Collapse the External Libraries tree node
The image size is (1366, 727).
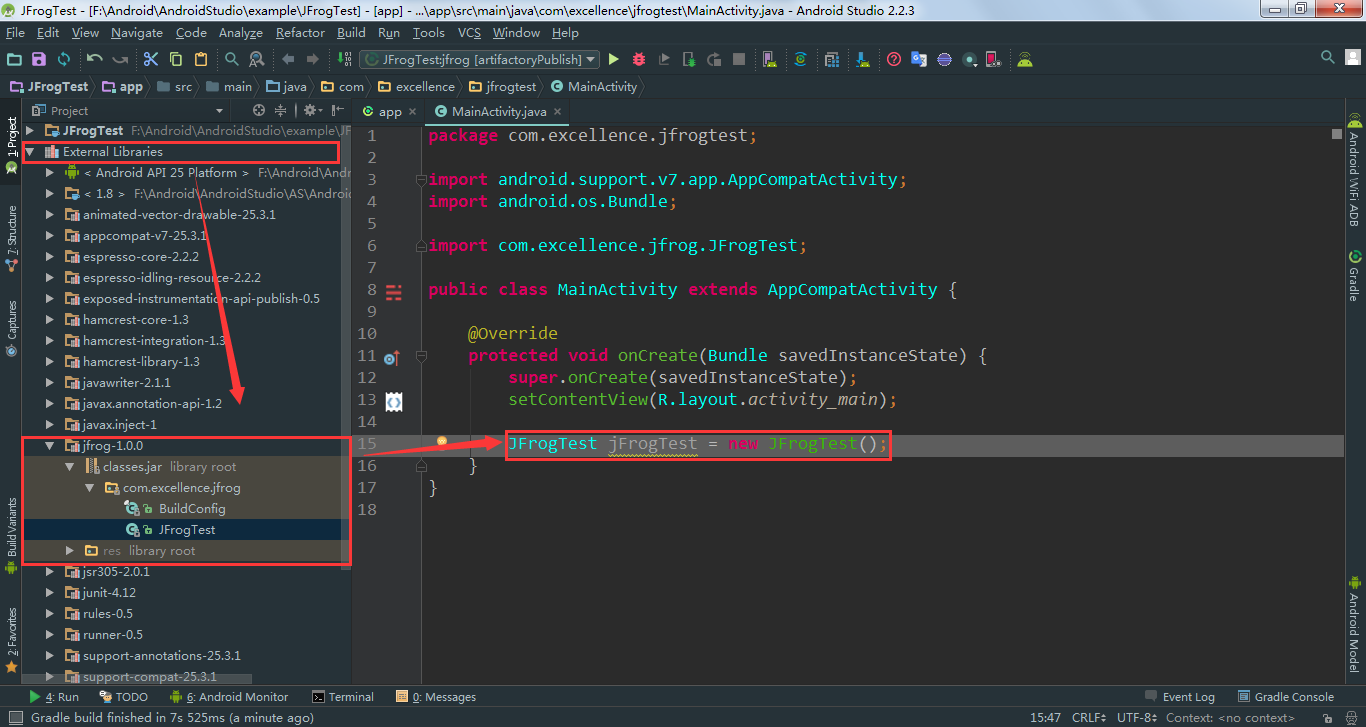(x=30, y=152)
